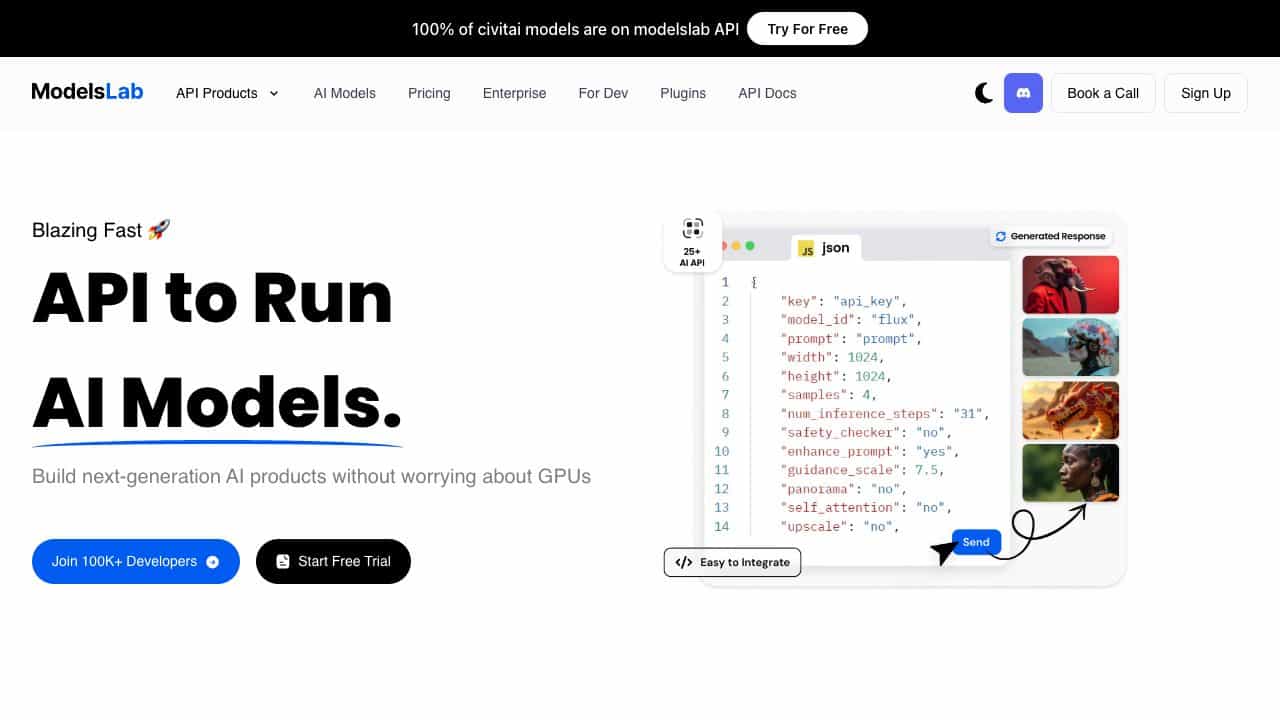
Task: Click the "samples": 4 code line
Action: (x=828, y=395)
